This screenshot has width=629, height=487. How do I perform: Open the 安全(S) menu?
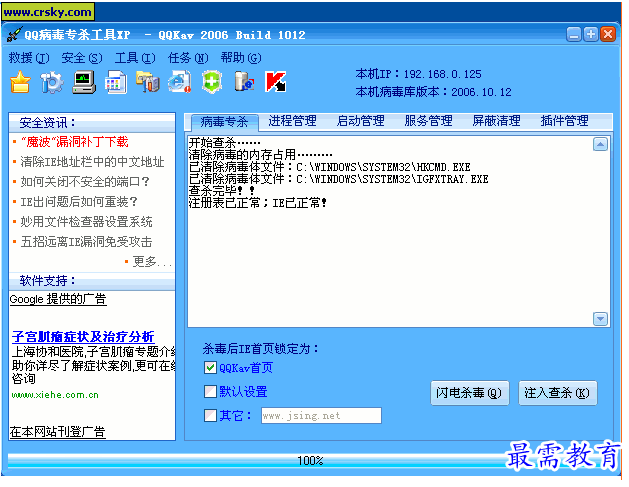point(81,58)
